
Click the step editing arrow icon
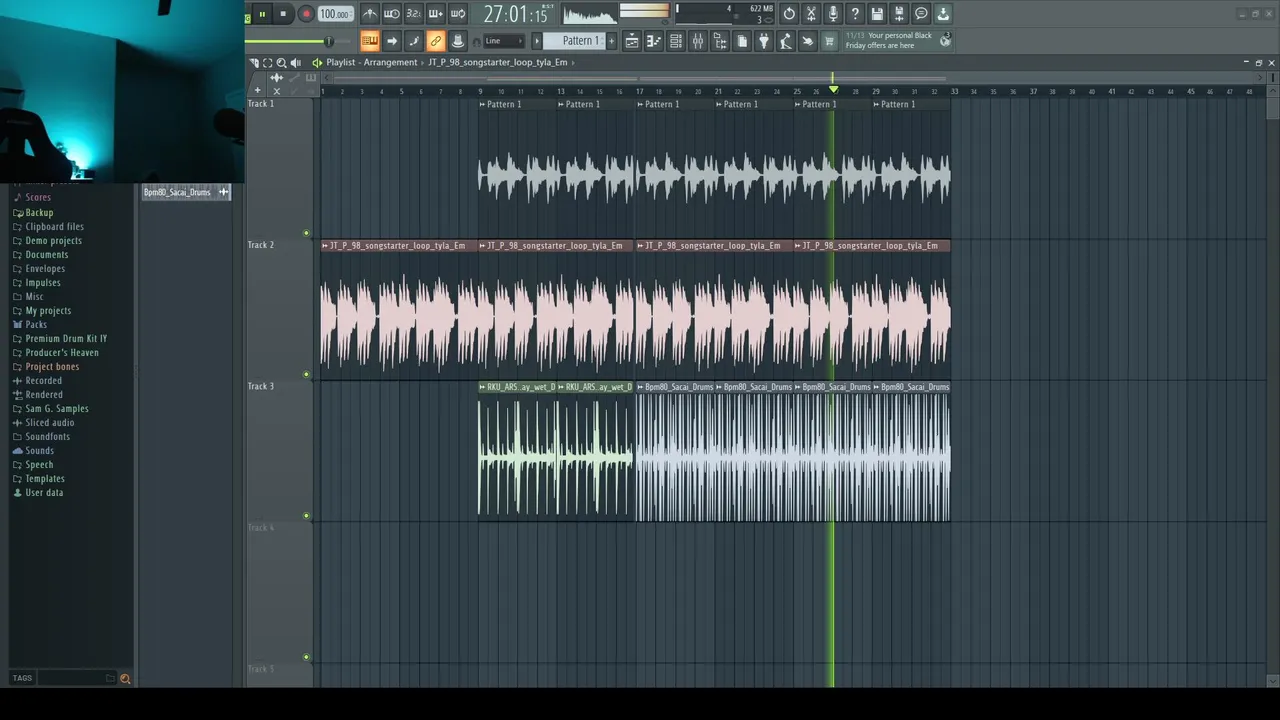pyautogui.click(x=392, y=41)
